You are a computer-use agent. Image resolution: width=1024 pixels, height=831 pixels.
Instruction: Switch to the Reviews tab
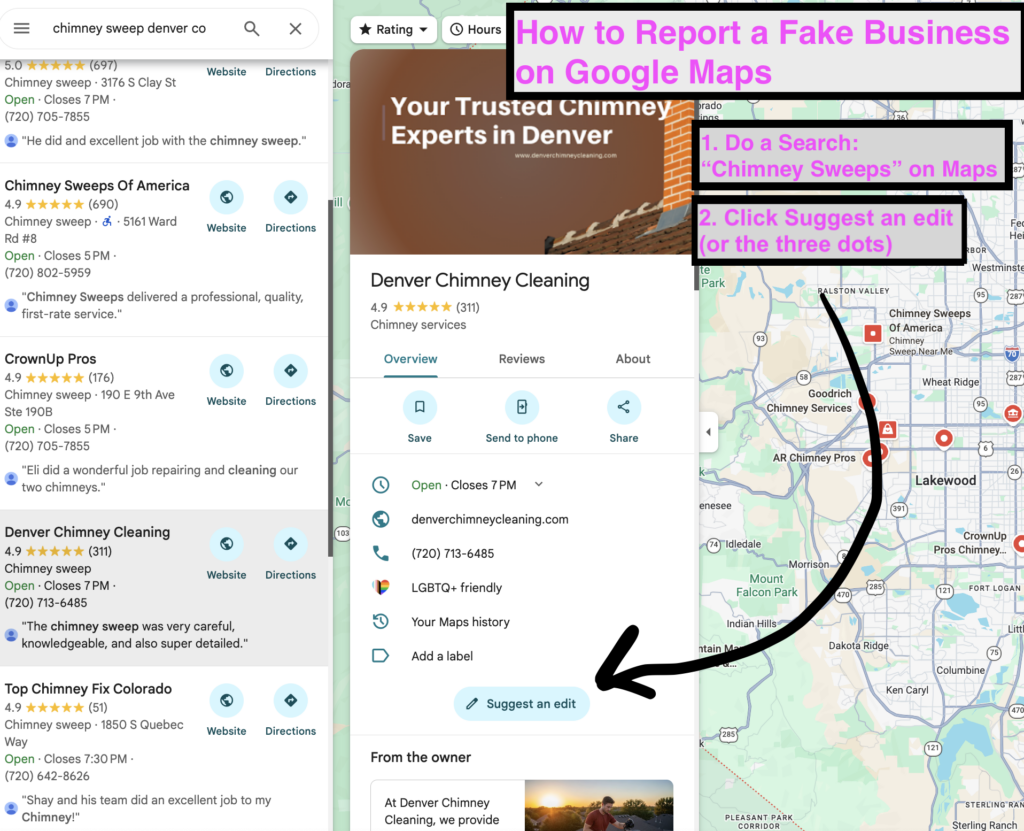pyautogui.click(x=522, y=359)
